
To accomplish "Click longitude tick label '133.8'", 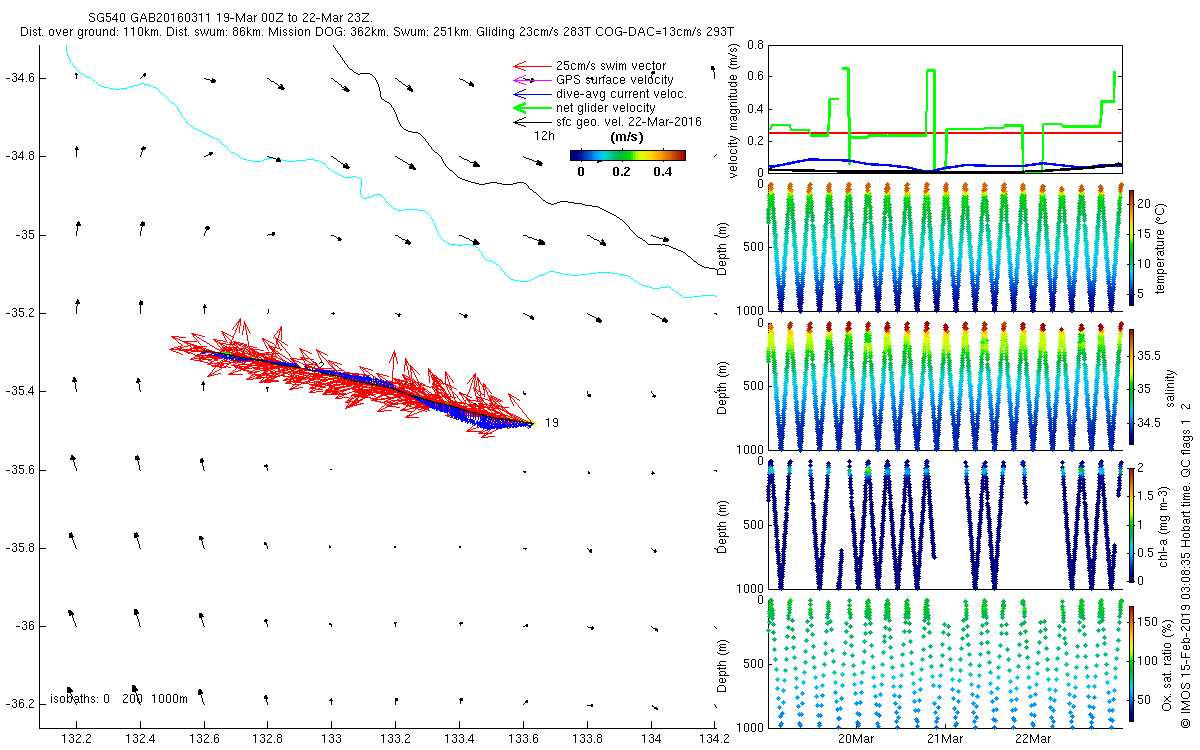I will pos(588,738).
